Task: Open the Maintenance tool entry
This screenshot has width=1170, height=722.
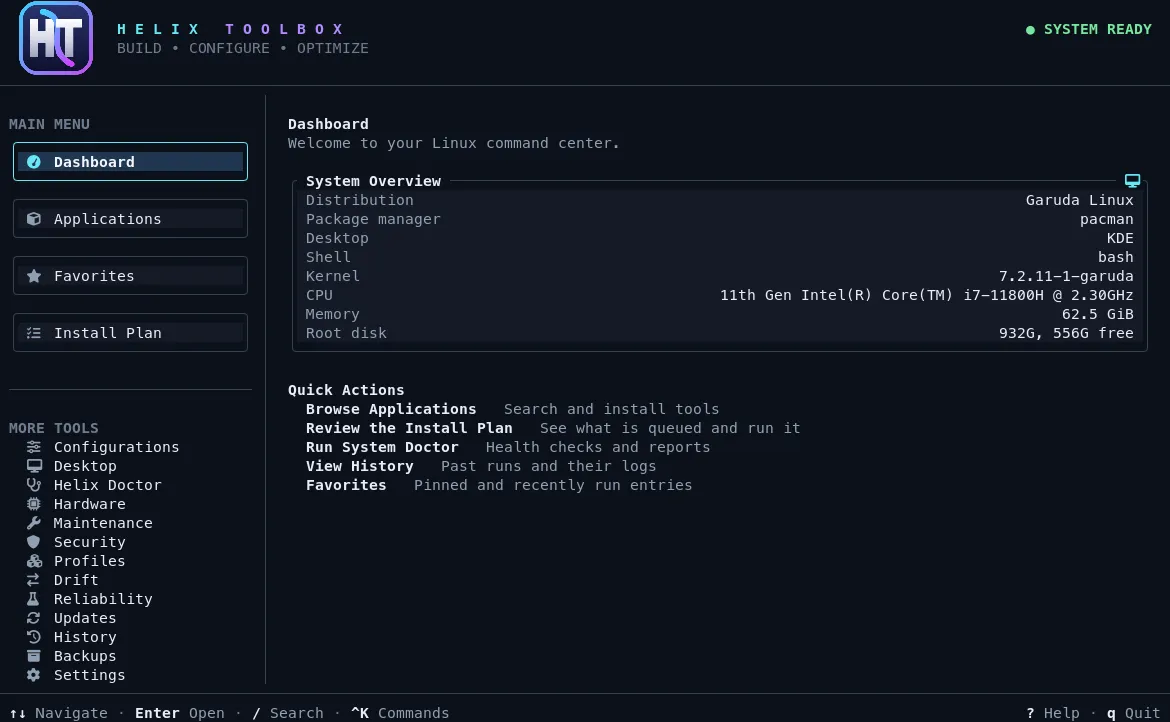Action: pyautogui.click(x=103, y=523)
